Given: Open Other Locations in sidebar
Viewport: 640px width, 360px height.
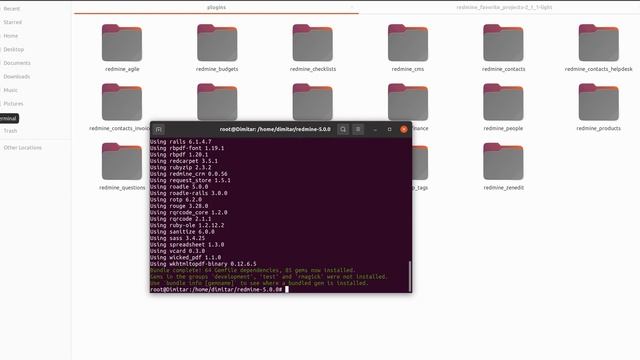Looking at the screenshot, I should point(22,148).
